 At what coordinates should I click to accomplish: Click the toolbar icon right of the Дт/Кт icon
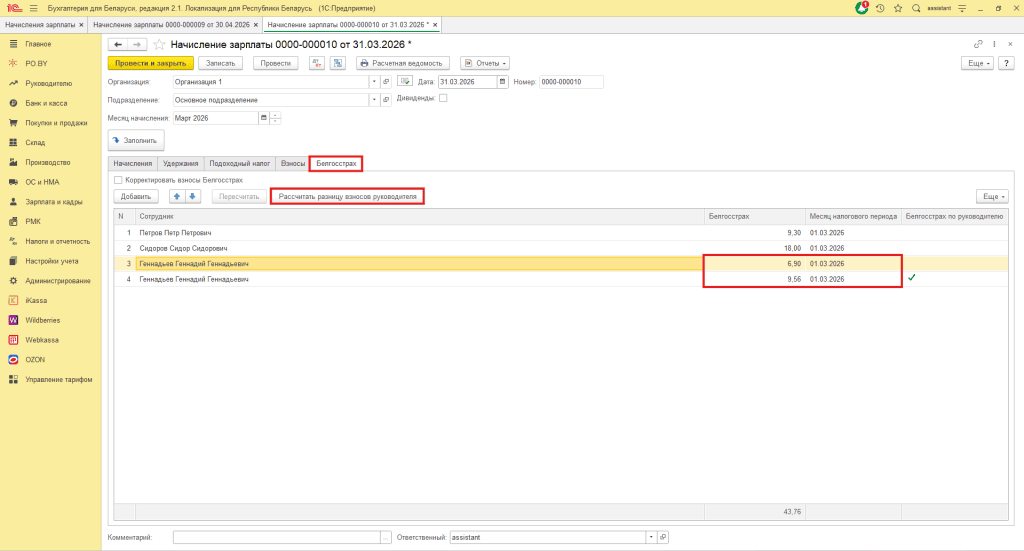[x=338, y=63]
